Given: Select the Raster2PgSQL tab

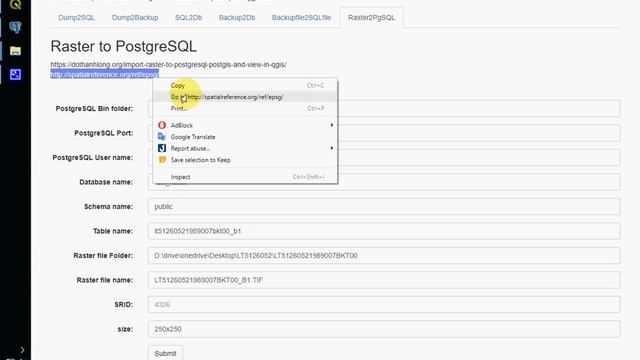Looking at the screenshot, I should coord(371,18).
